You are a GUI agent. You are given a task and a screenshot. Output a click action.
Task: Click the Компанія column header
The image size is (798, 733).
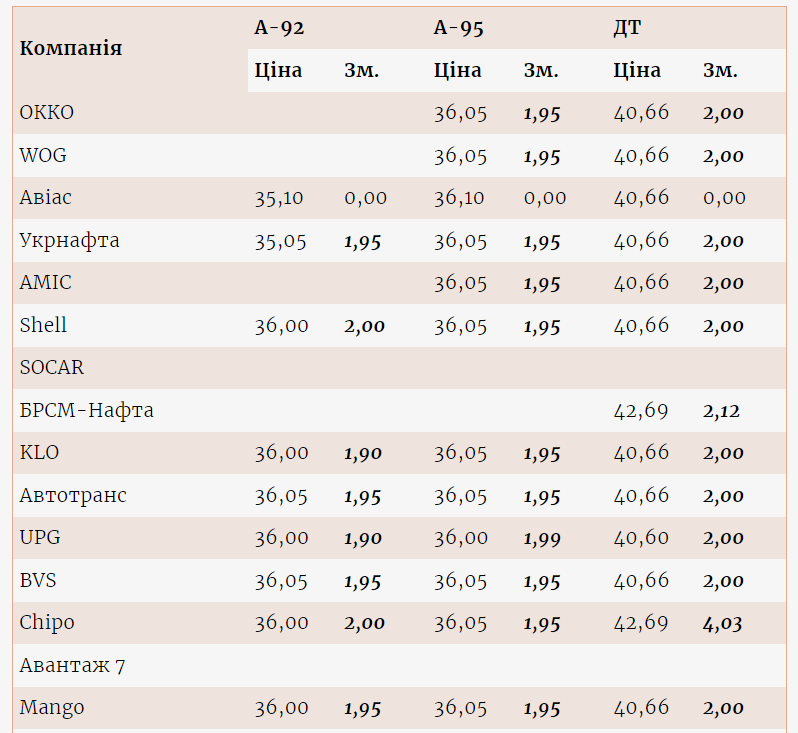point(71,48)
